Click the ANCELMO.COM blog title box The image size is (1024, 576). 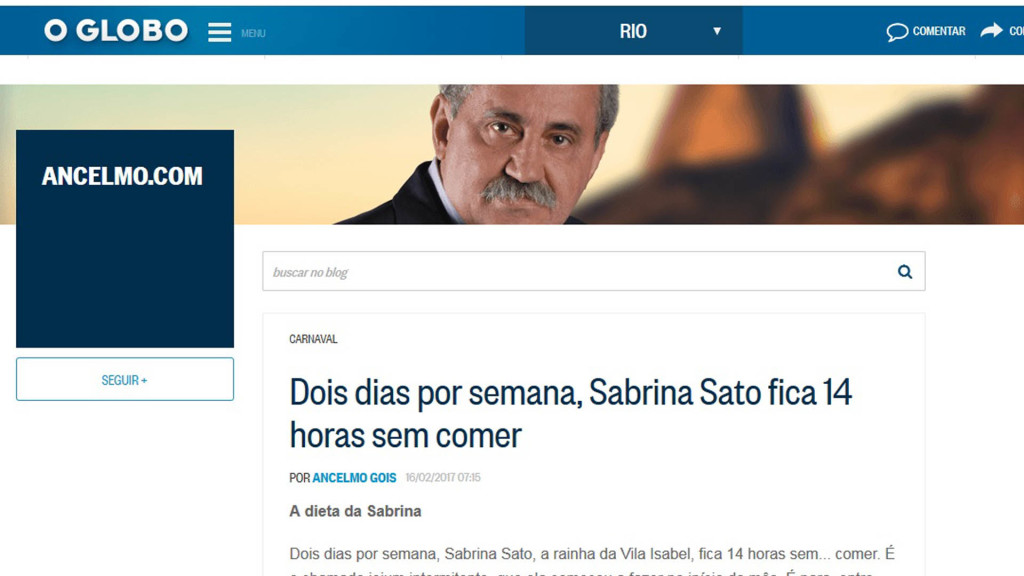pyautogui.click(x=125, y=238)
